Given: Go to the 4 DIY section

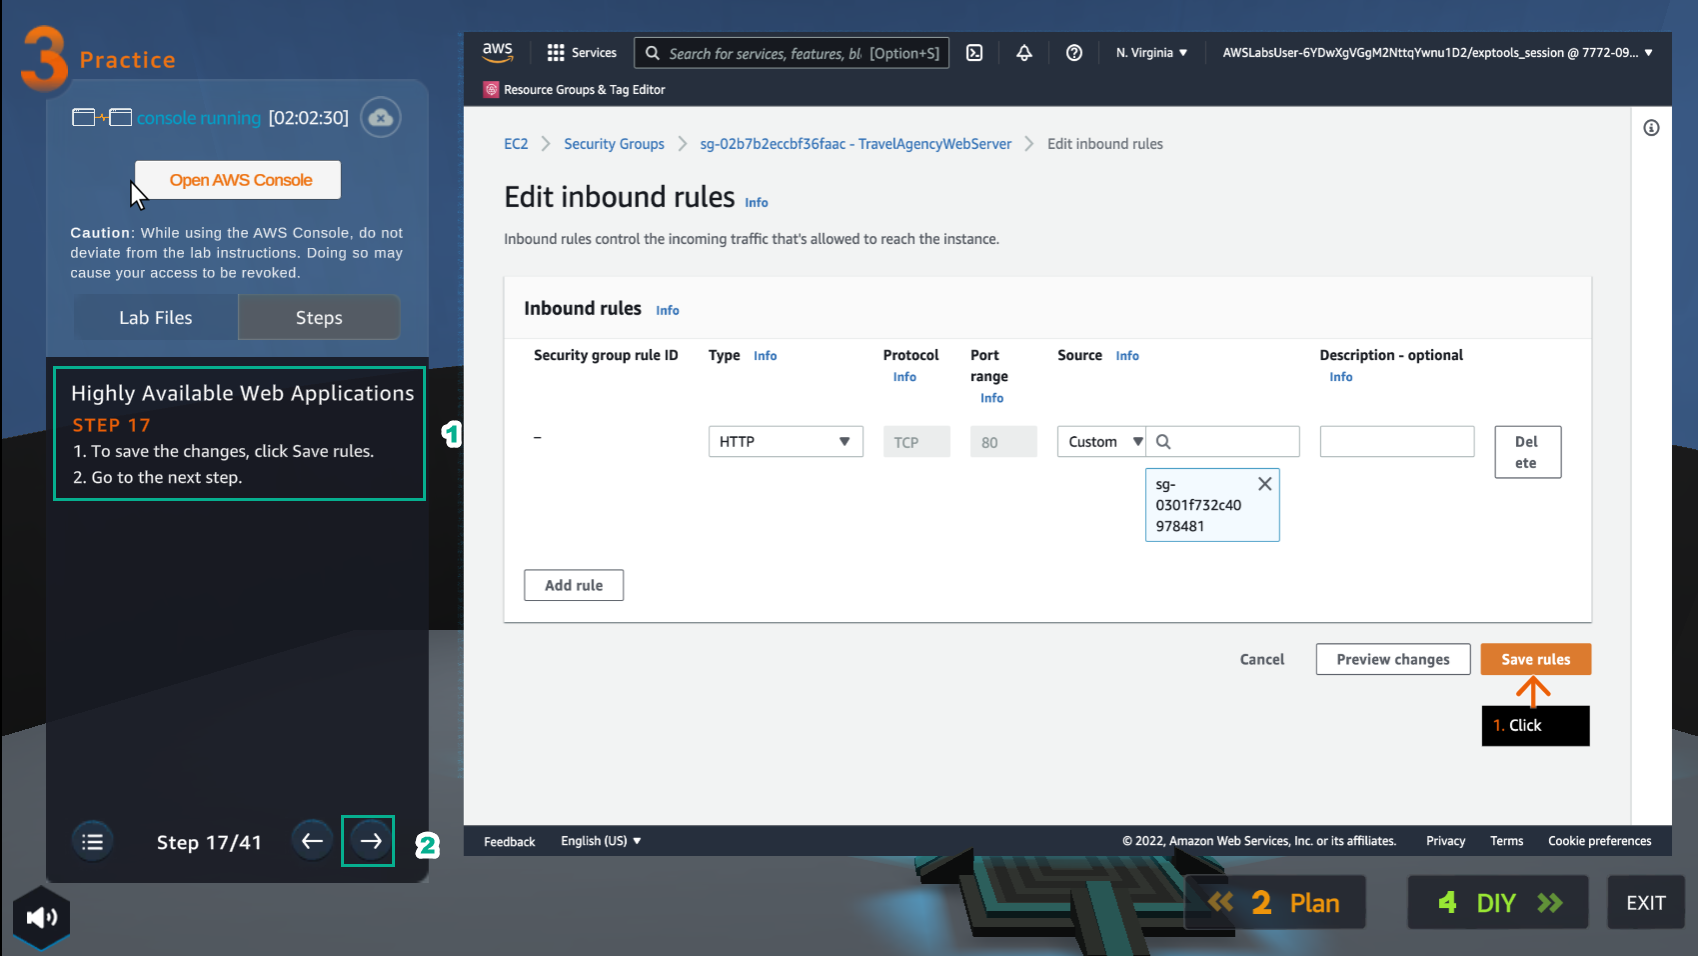Looking at the screenshot, I should [x=1498, y=903].
